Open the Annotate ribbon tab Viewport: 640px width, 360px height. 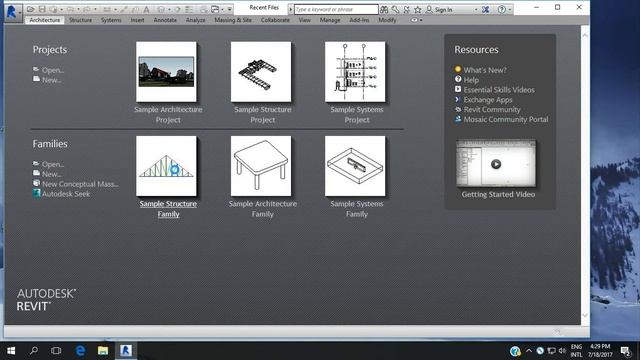(165, 20)
